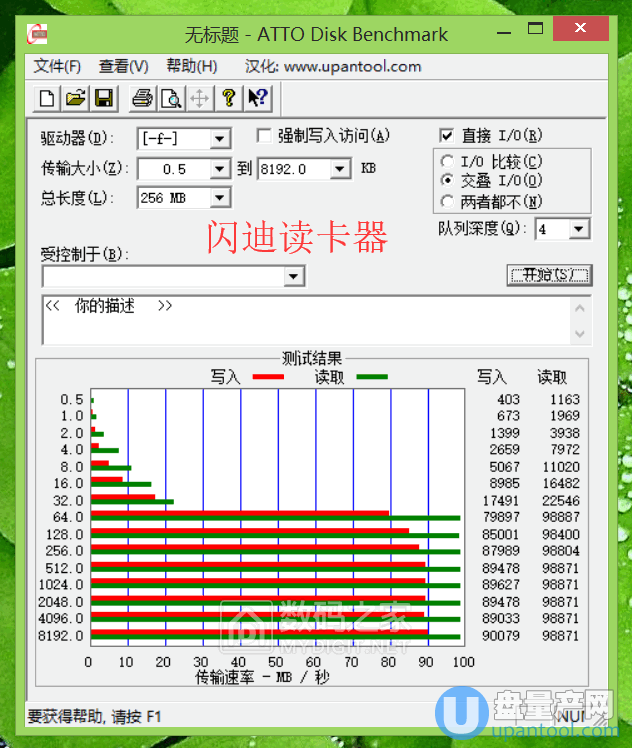Open the 总长度 256 MB dropdown
The height and width of the screenshot is (748, 632).
coord(220,198)
